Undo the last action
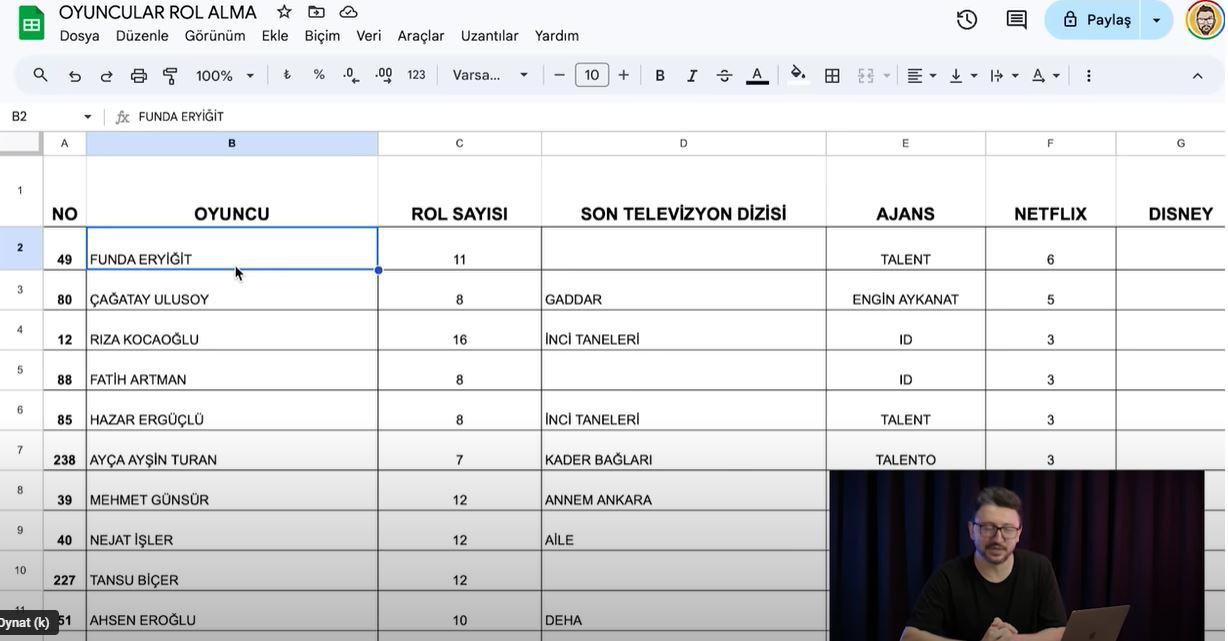The width and height of the screenshot is (1228, 641). point(74,75)
